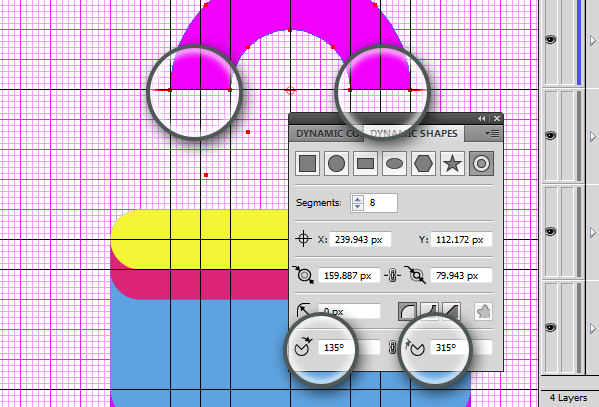Pick the dynamic star shape icon
This screenshot has height=407, width=599.
coord(453,164)
